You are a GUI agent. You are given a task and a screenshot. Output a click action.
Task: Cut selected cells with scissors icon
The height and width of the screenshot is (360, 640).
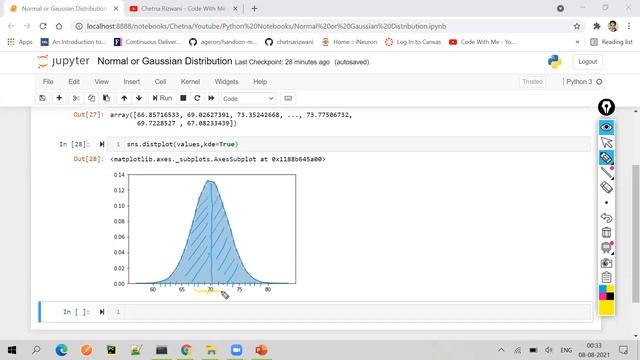76,98
